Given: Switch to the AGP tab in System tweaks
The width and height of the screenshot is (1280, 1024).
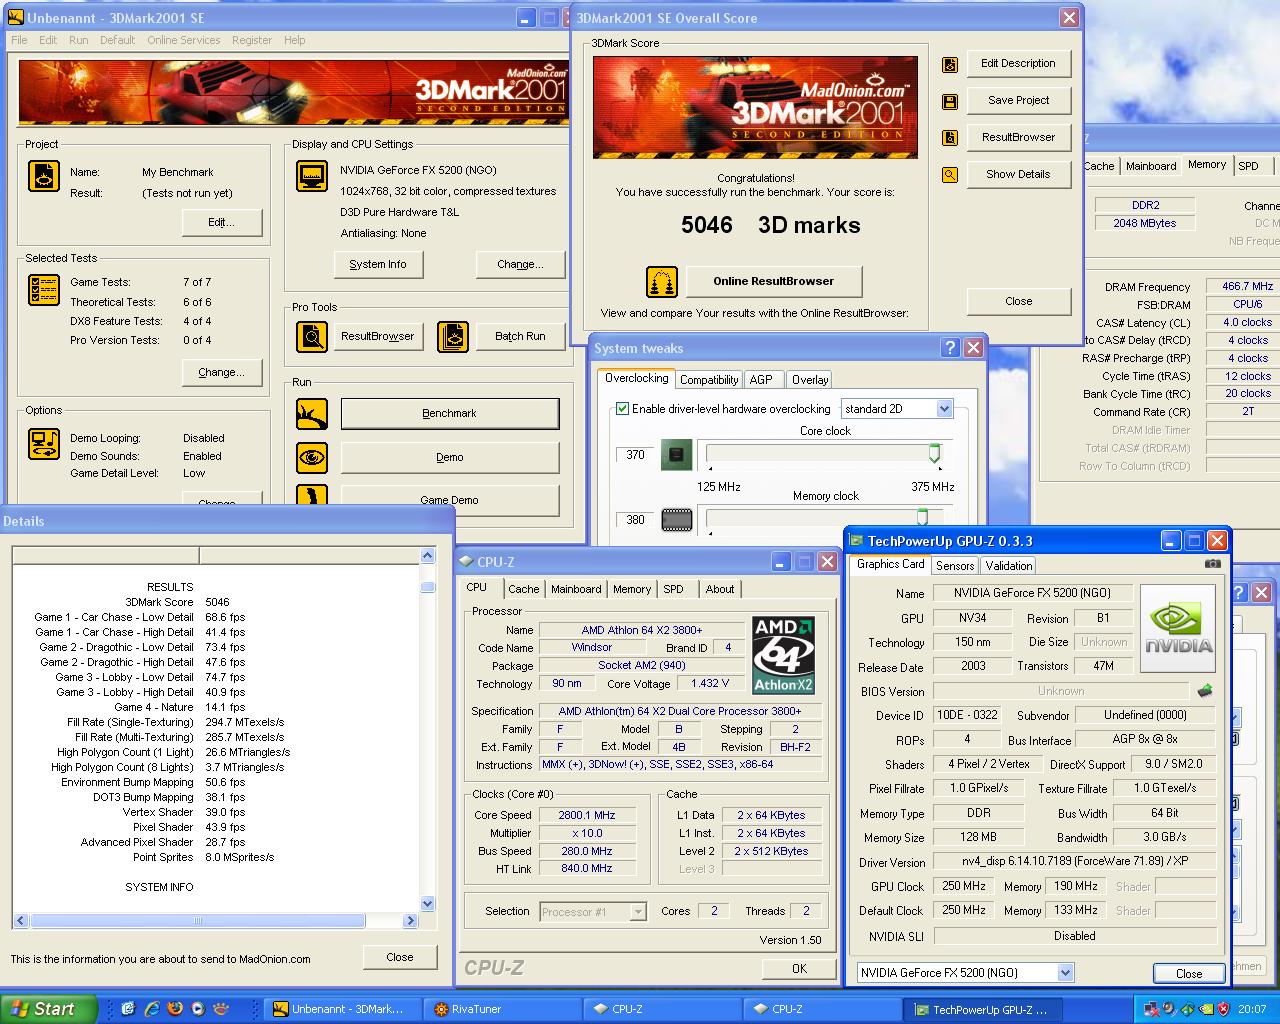Looking at the screenshot, I should (761, 380).
